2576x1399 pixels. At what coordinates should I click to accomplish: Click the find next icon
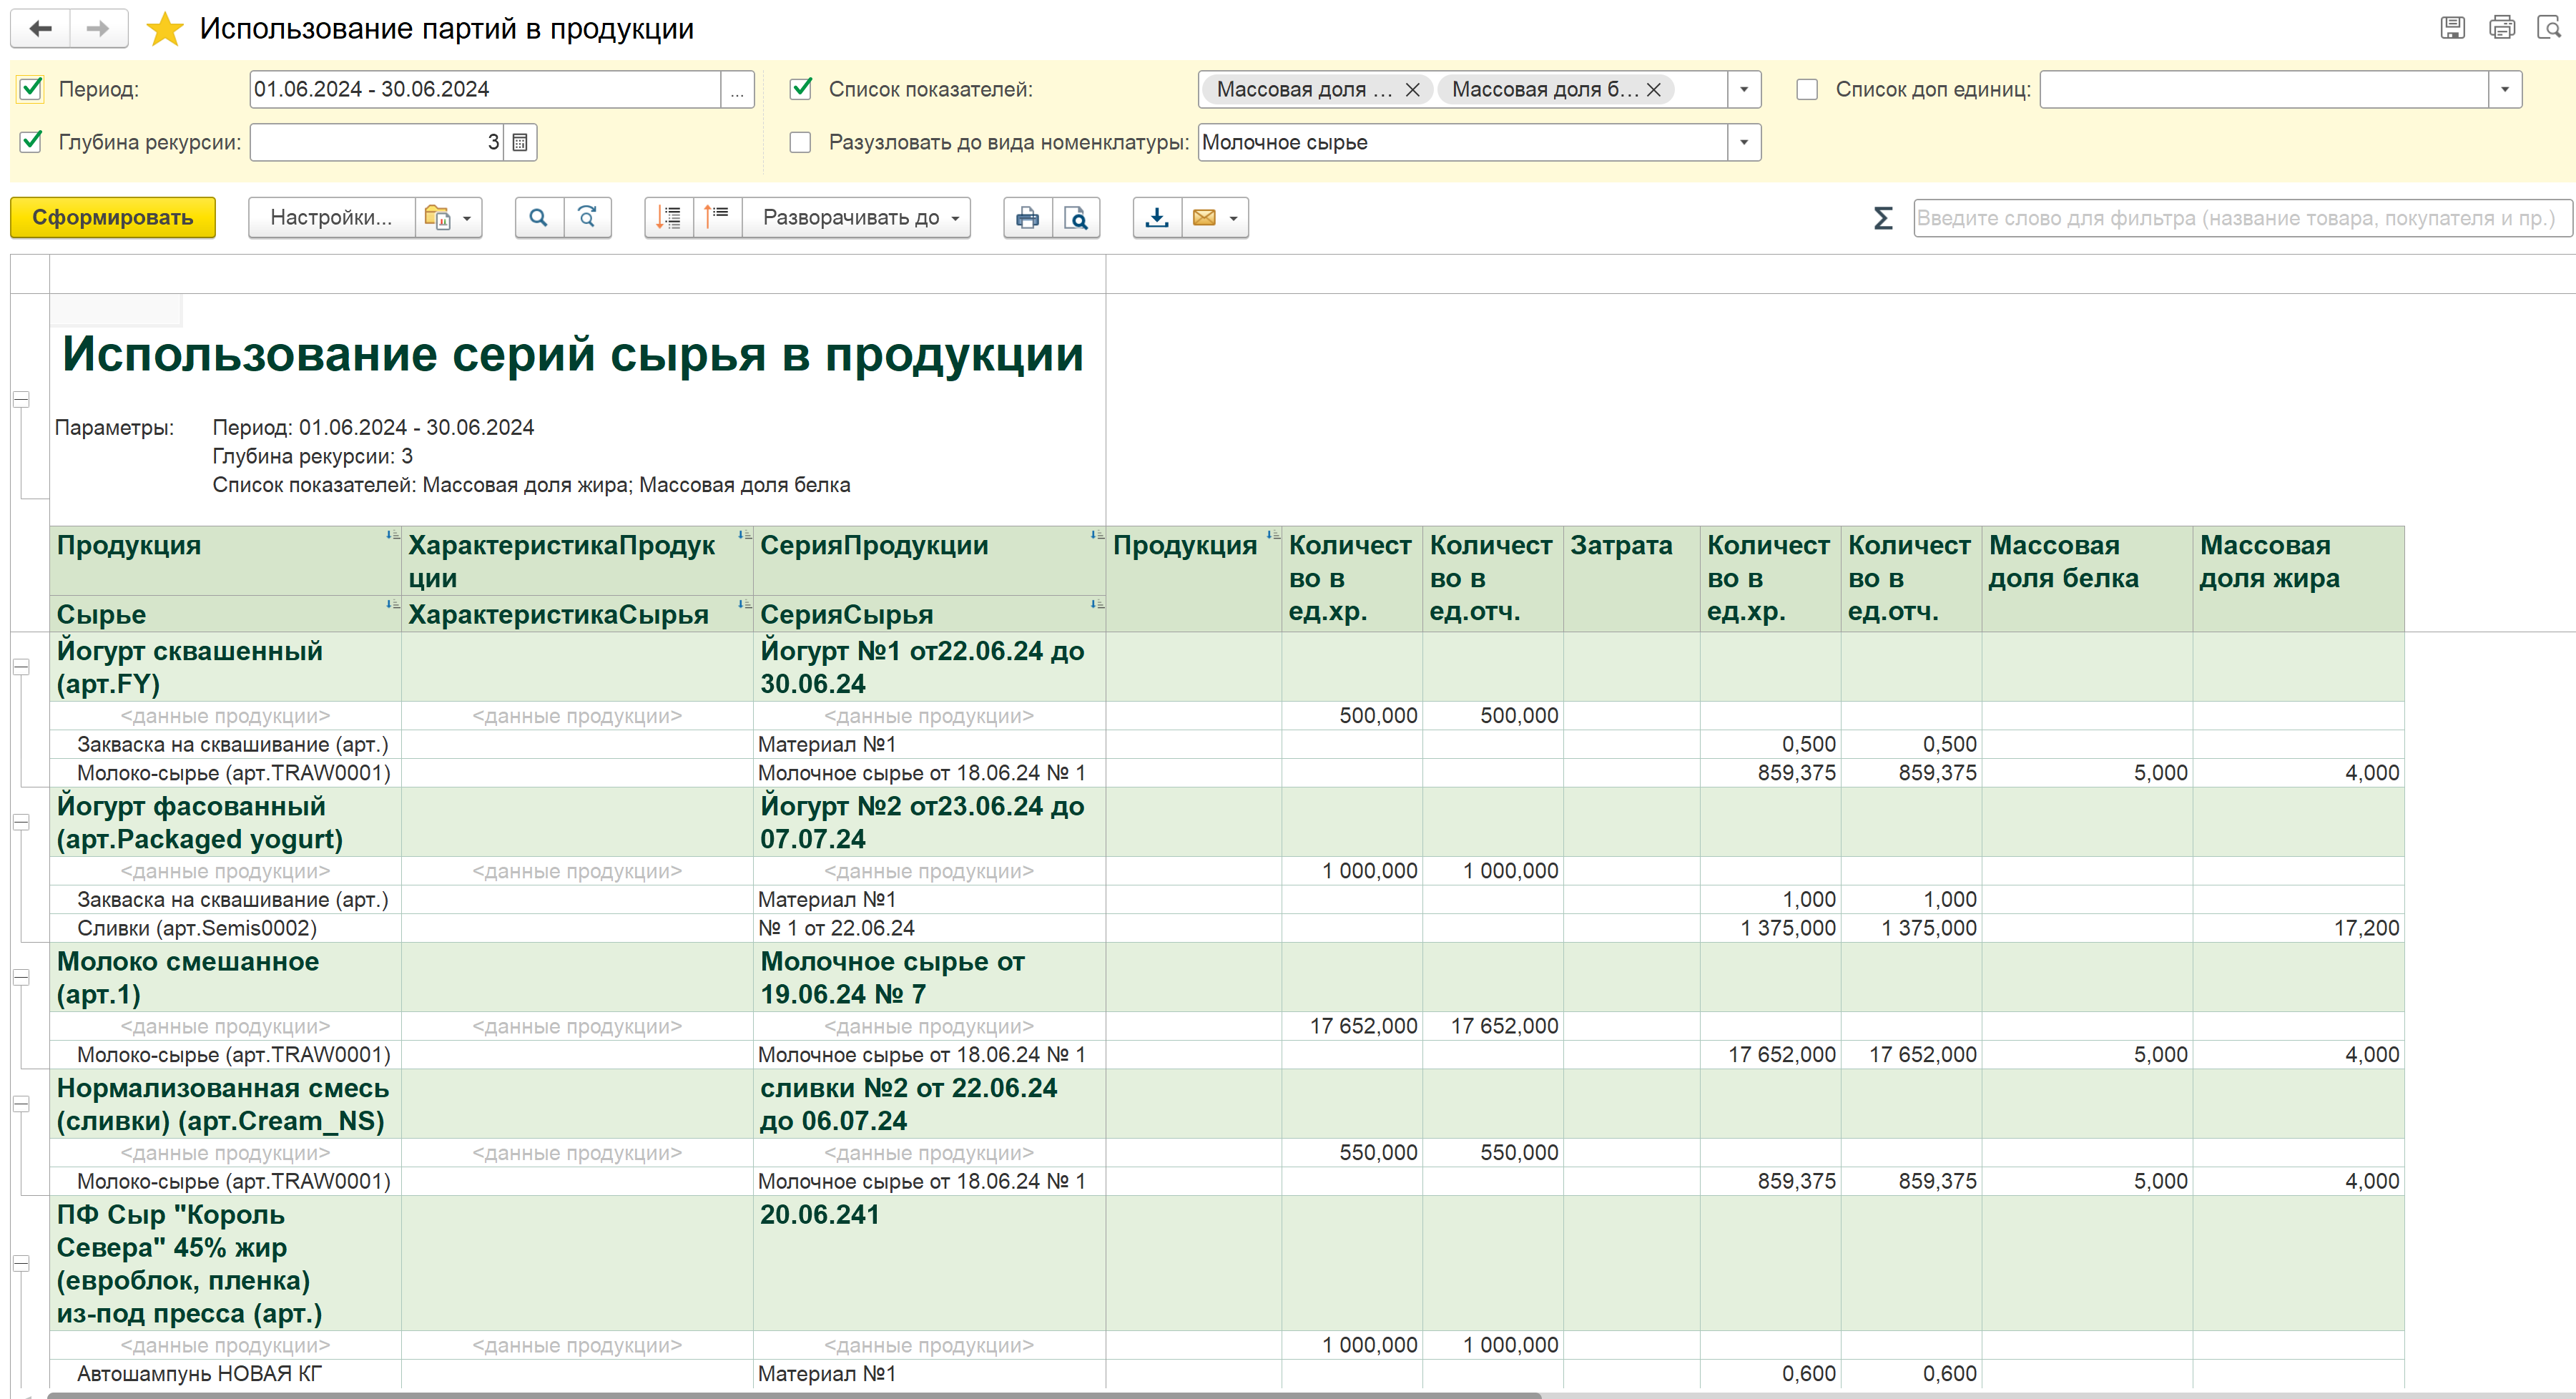588,217
